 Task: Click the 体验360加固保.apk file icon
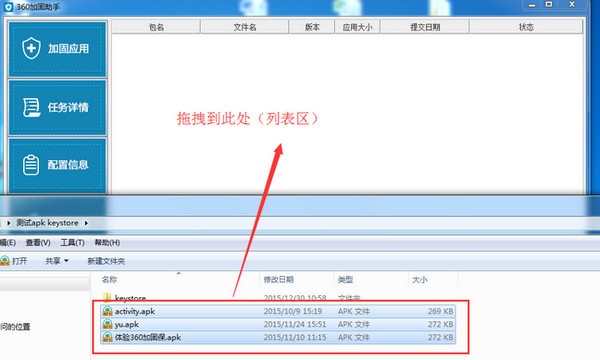(108, 337)
